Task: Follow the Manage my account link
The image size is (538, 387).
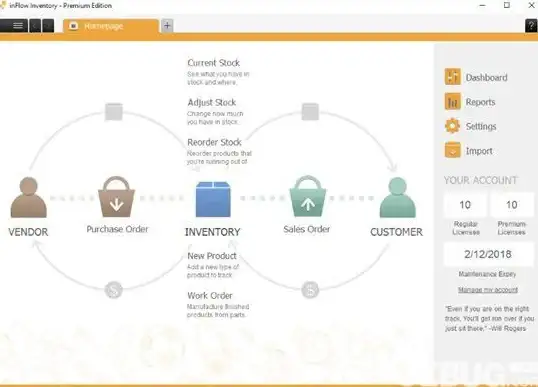Action: coord(488,290)
